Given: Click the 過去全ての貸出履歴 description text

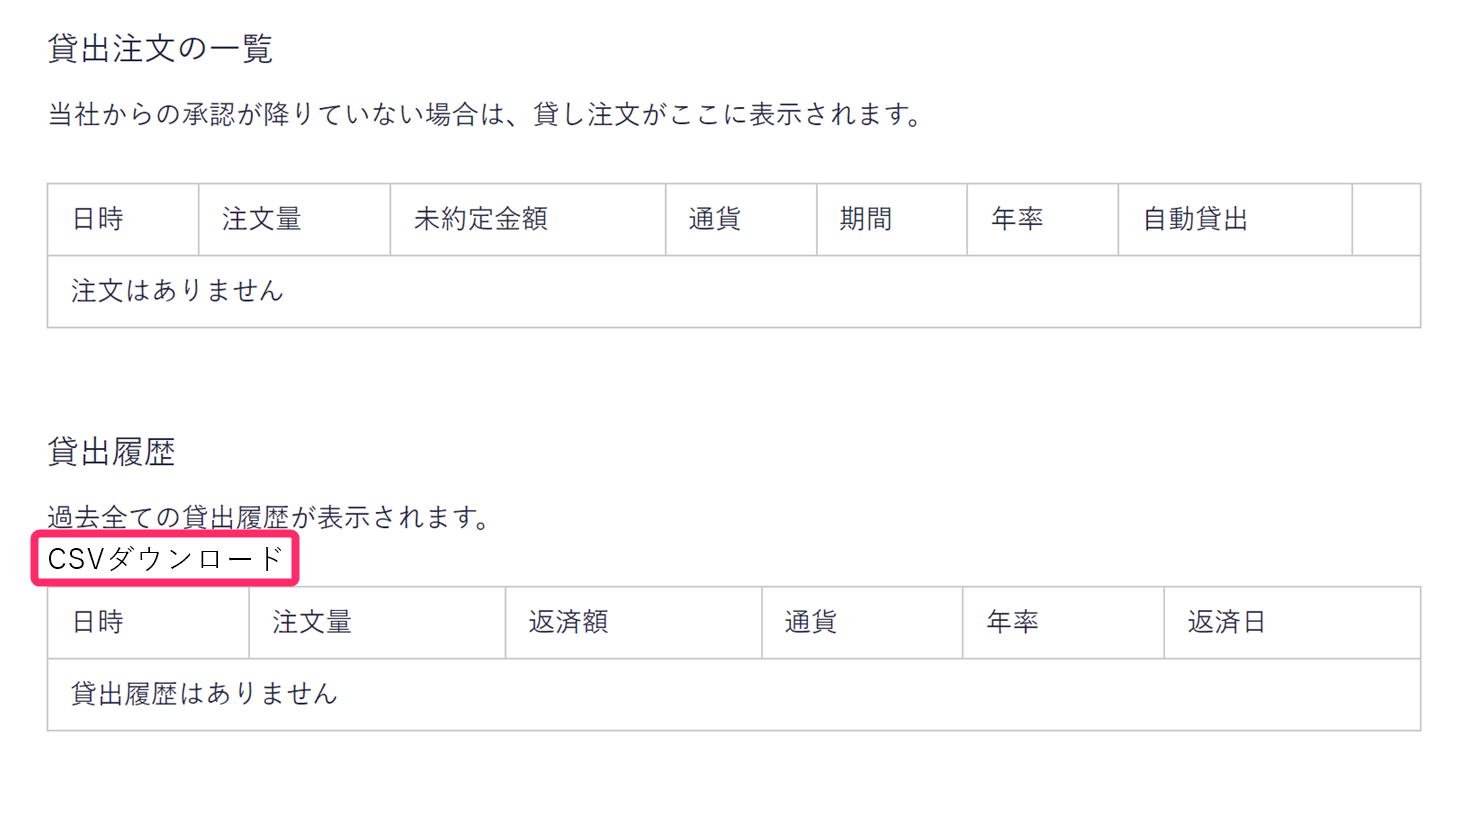Looking at the screenshot, I should click(270, 517).
